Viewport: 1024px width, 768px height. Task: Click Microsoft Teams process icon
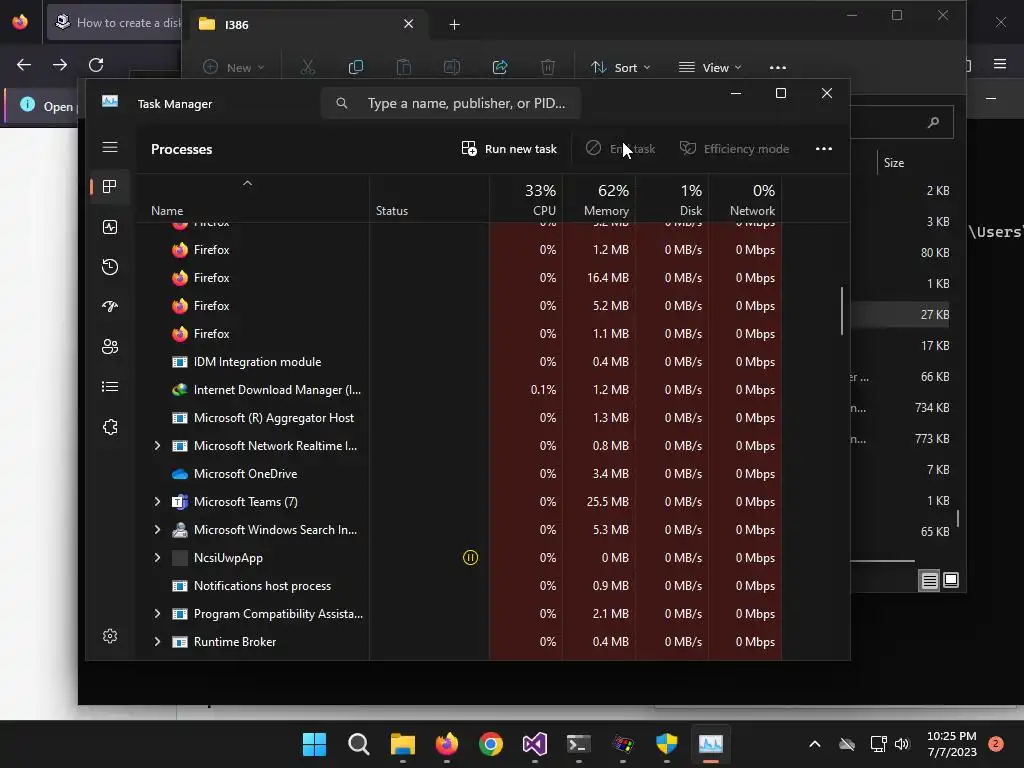pos(180,502)
